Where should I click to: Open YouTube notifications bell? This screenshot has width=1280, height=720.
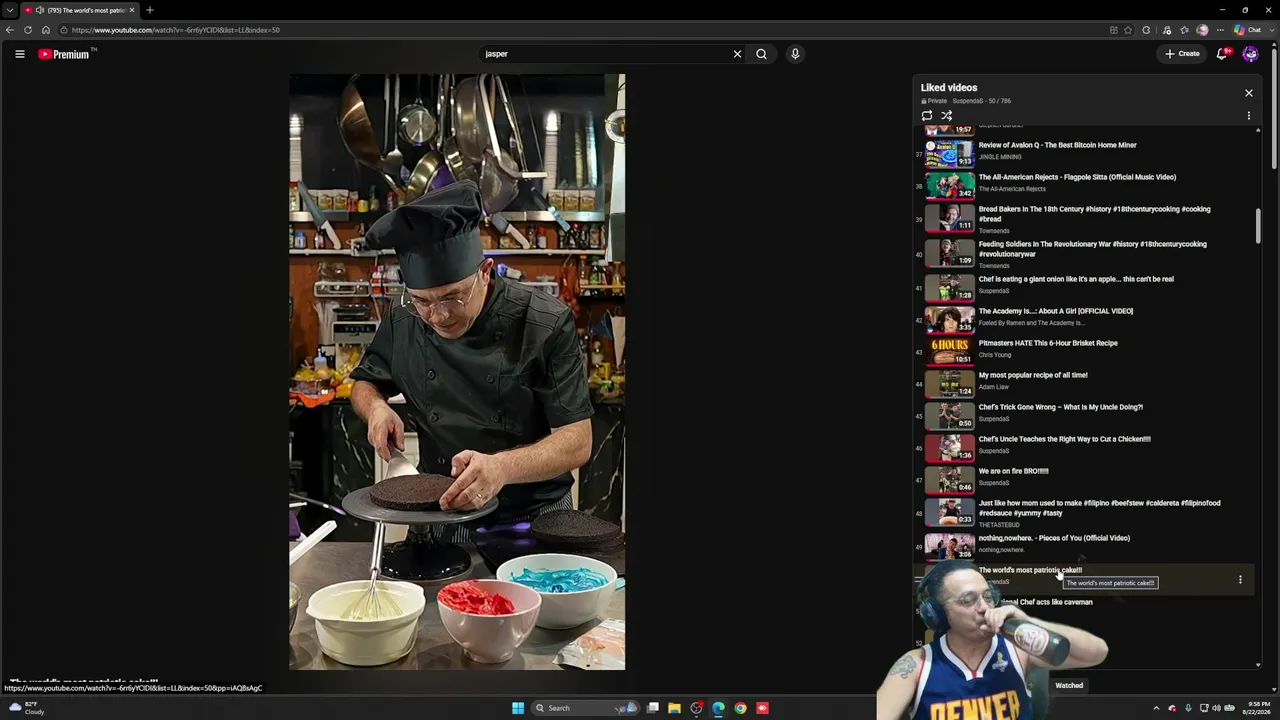click(x=1222, y=54)
